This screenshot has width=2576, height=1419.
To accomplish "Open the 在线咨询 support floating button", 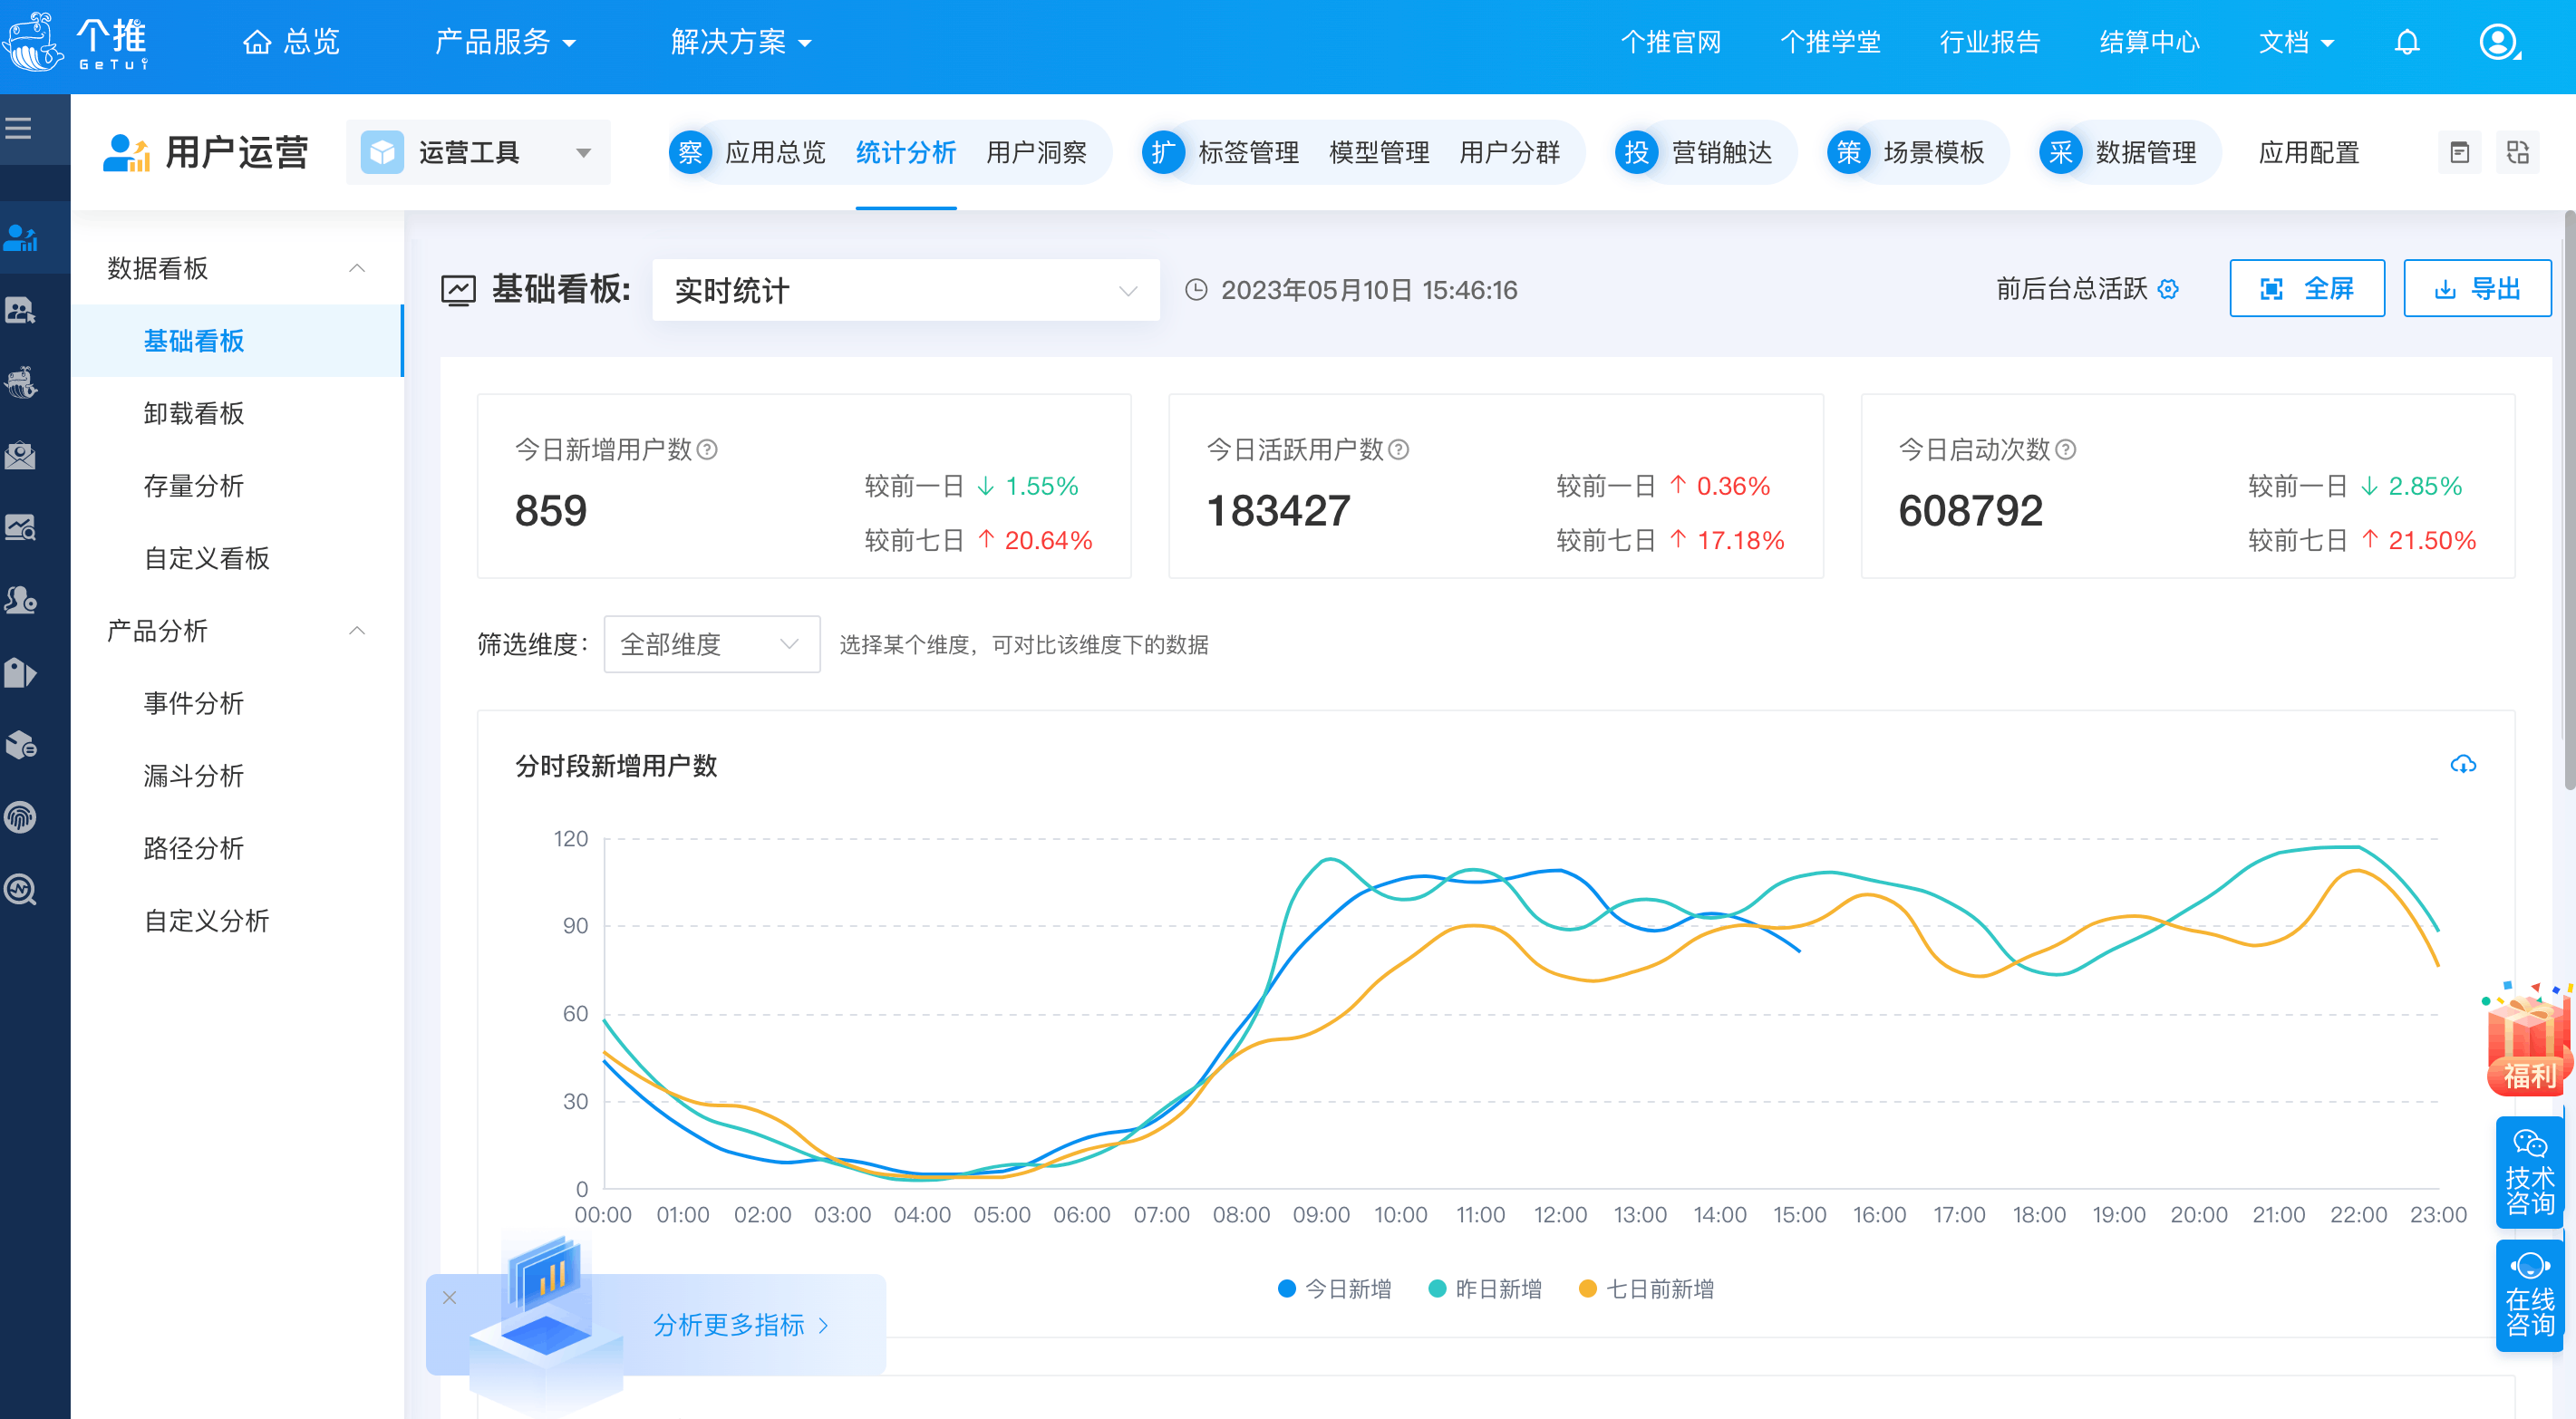I will (2530, 1295).
